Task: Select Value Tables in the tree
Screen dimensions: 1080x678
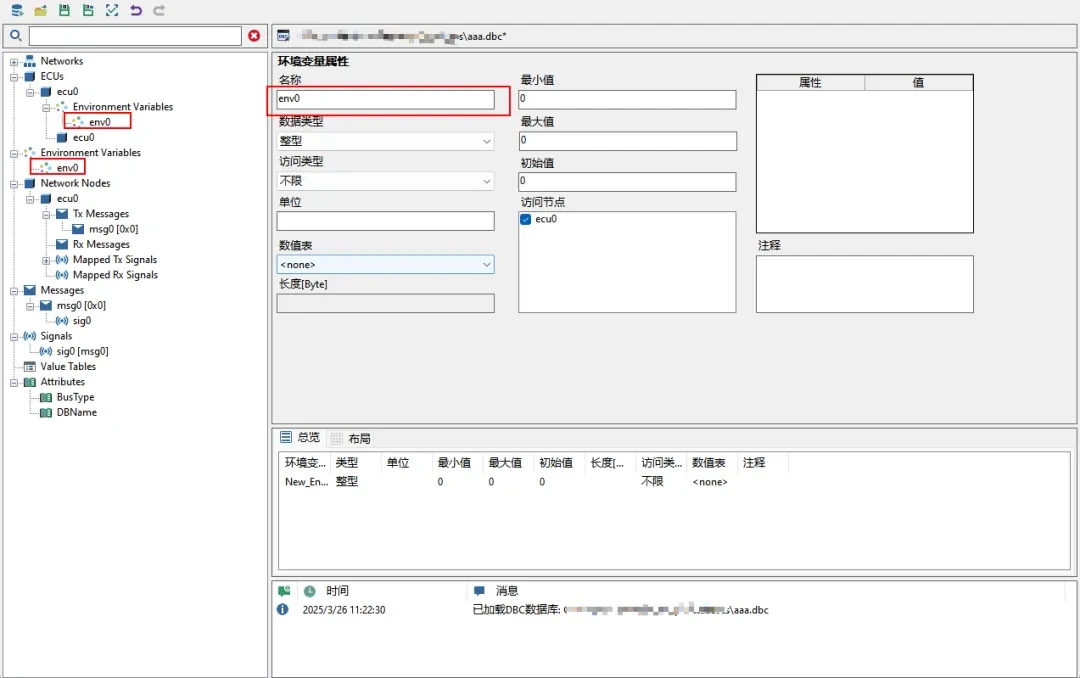Action: tap(68, 367)
